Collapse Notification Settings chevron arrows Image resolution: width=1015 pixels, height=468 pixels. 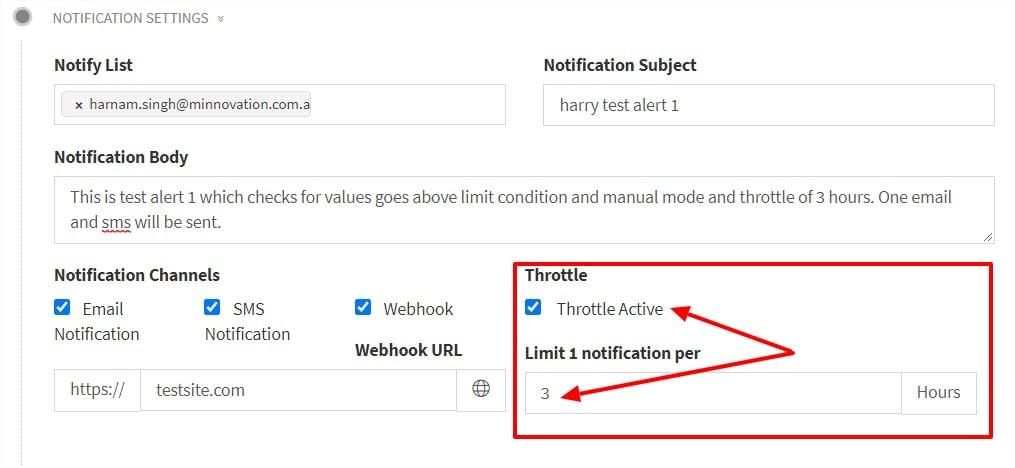coord(221,19)
